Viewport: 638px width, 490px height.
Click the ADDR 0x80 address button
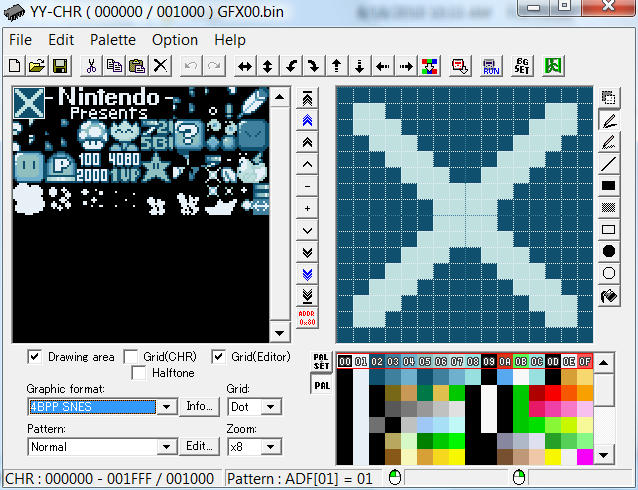point(308,318)
